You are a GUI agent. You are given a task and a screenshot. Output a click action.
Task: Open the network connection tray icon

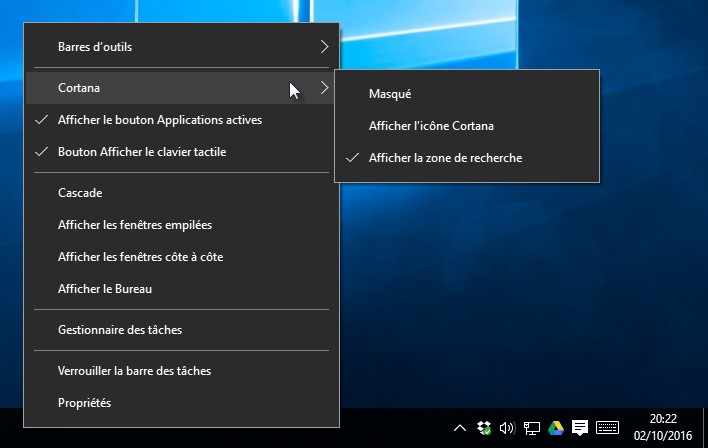click(531, 428)
